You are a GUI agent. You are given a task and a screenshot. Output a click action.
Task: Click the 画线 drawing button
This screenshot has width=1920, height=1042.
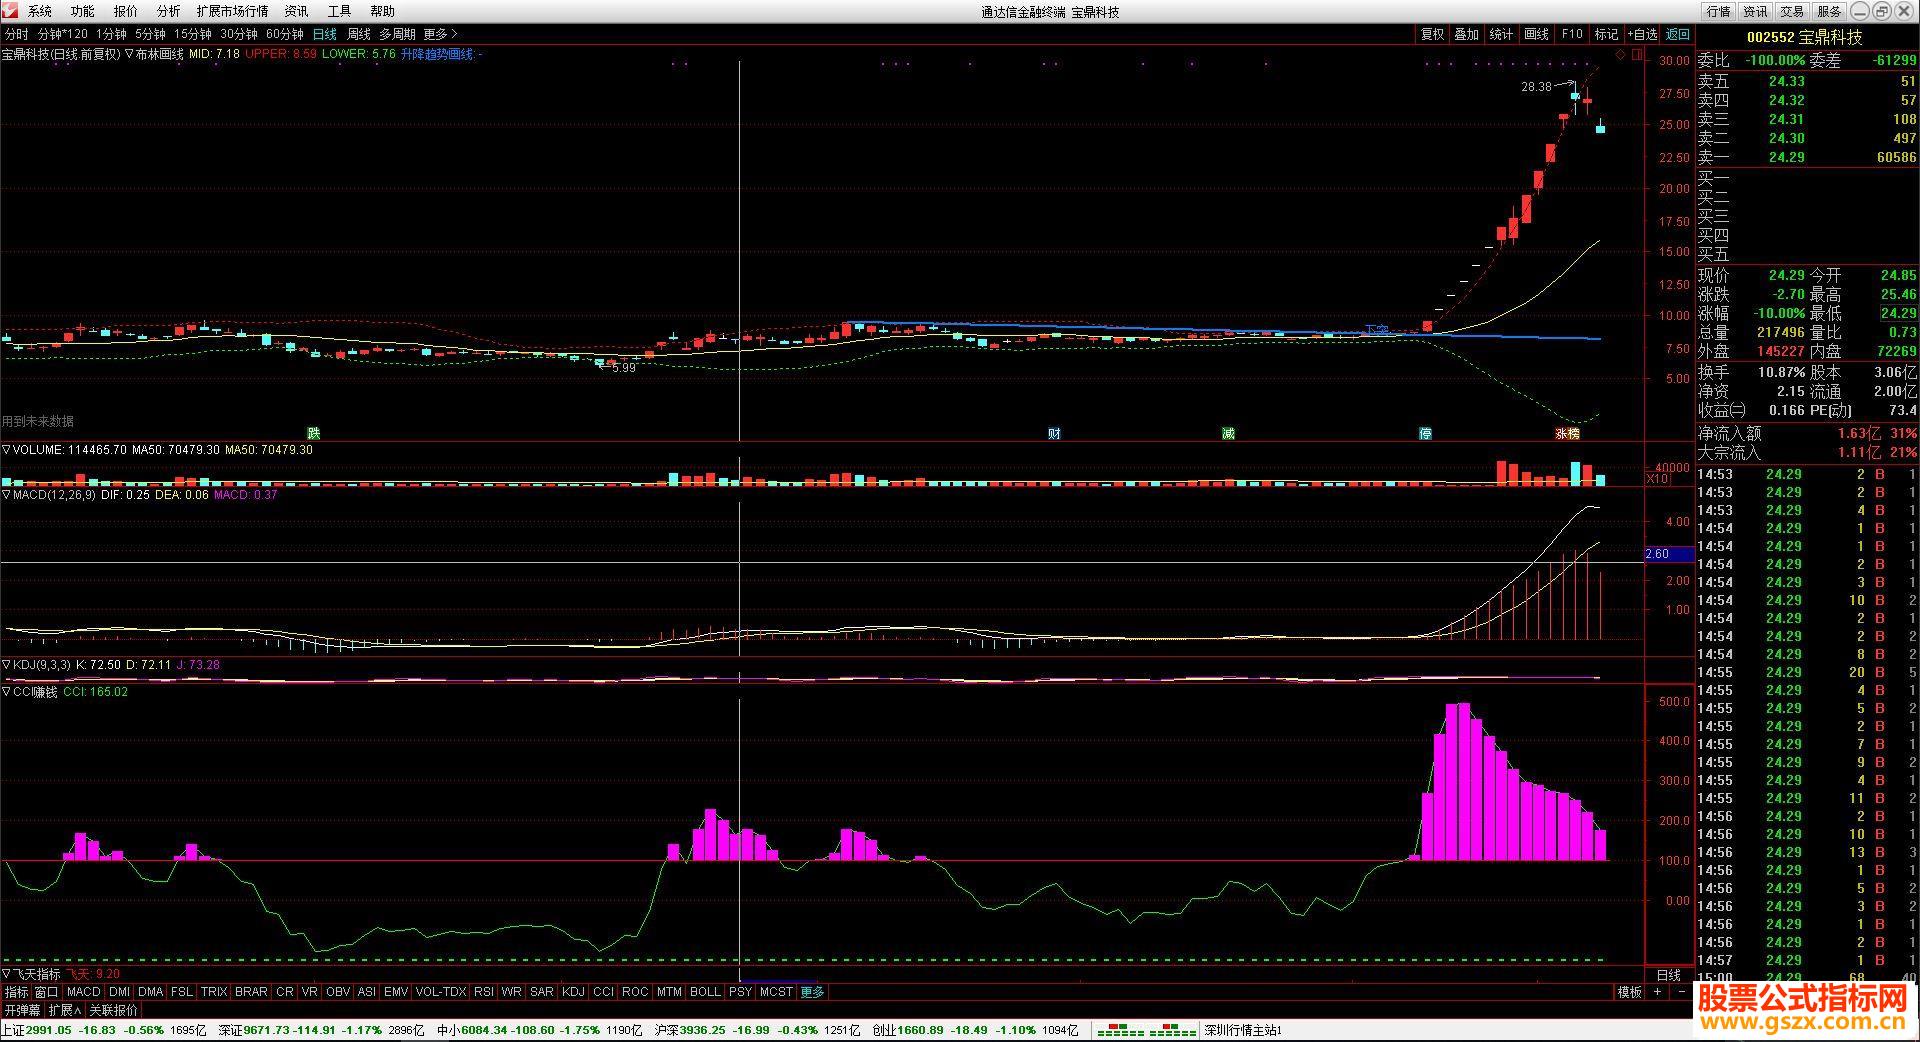[1537, 34]
